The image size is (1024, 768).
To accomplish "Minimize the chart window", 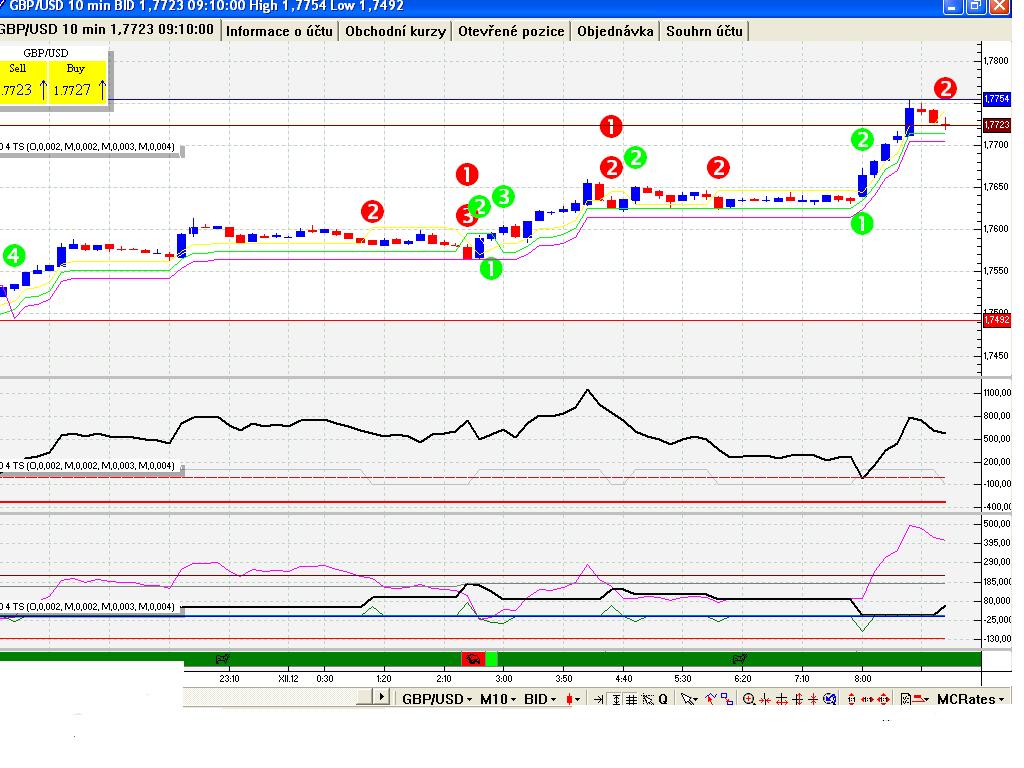I will click(953, 7).
